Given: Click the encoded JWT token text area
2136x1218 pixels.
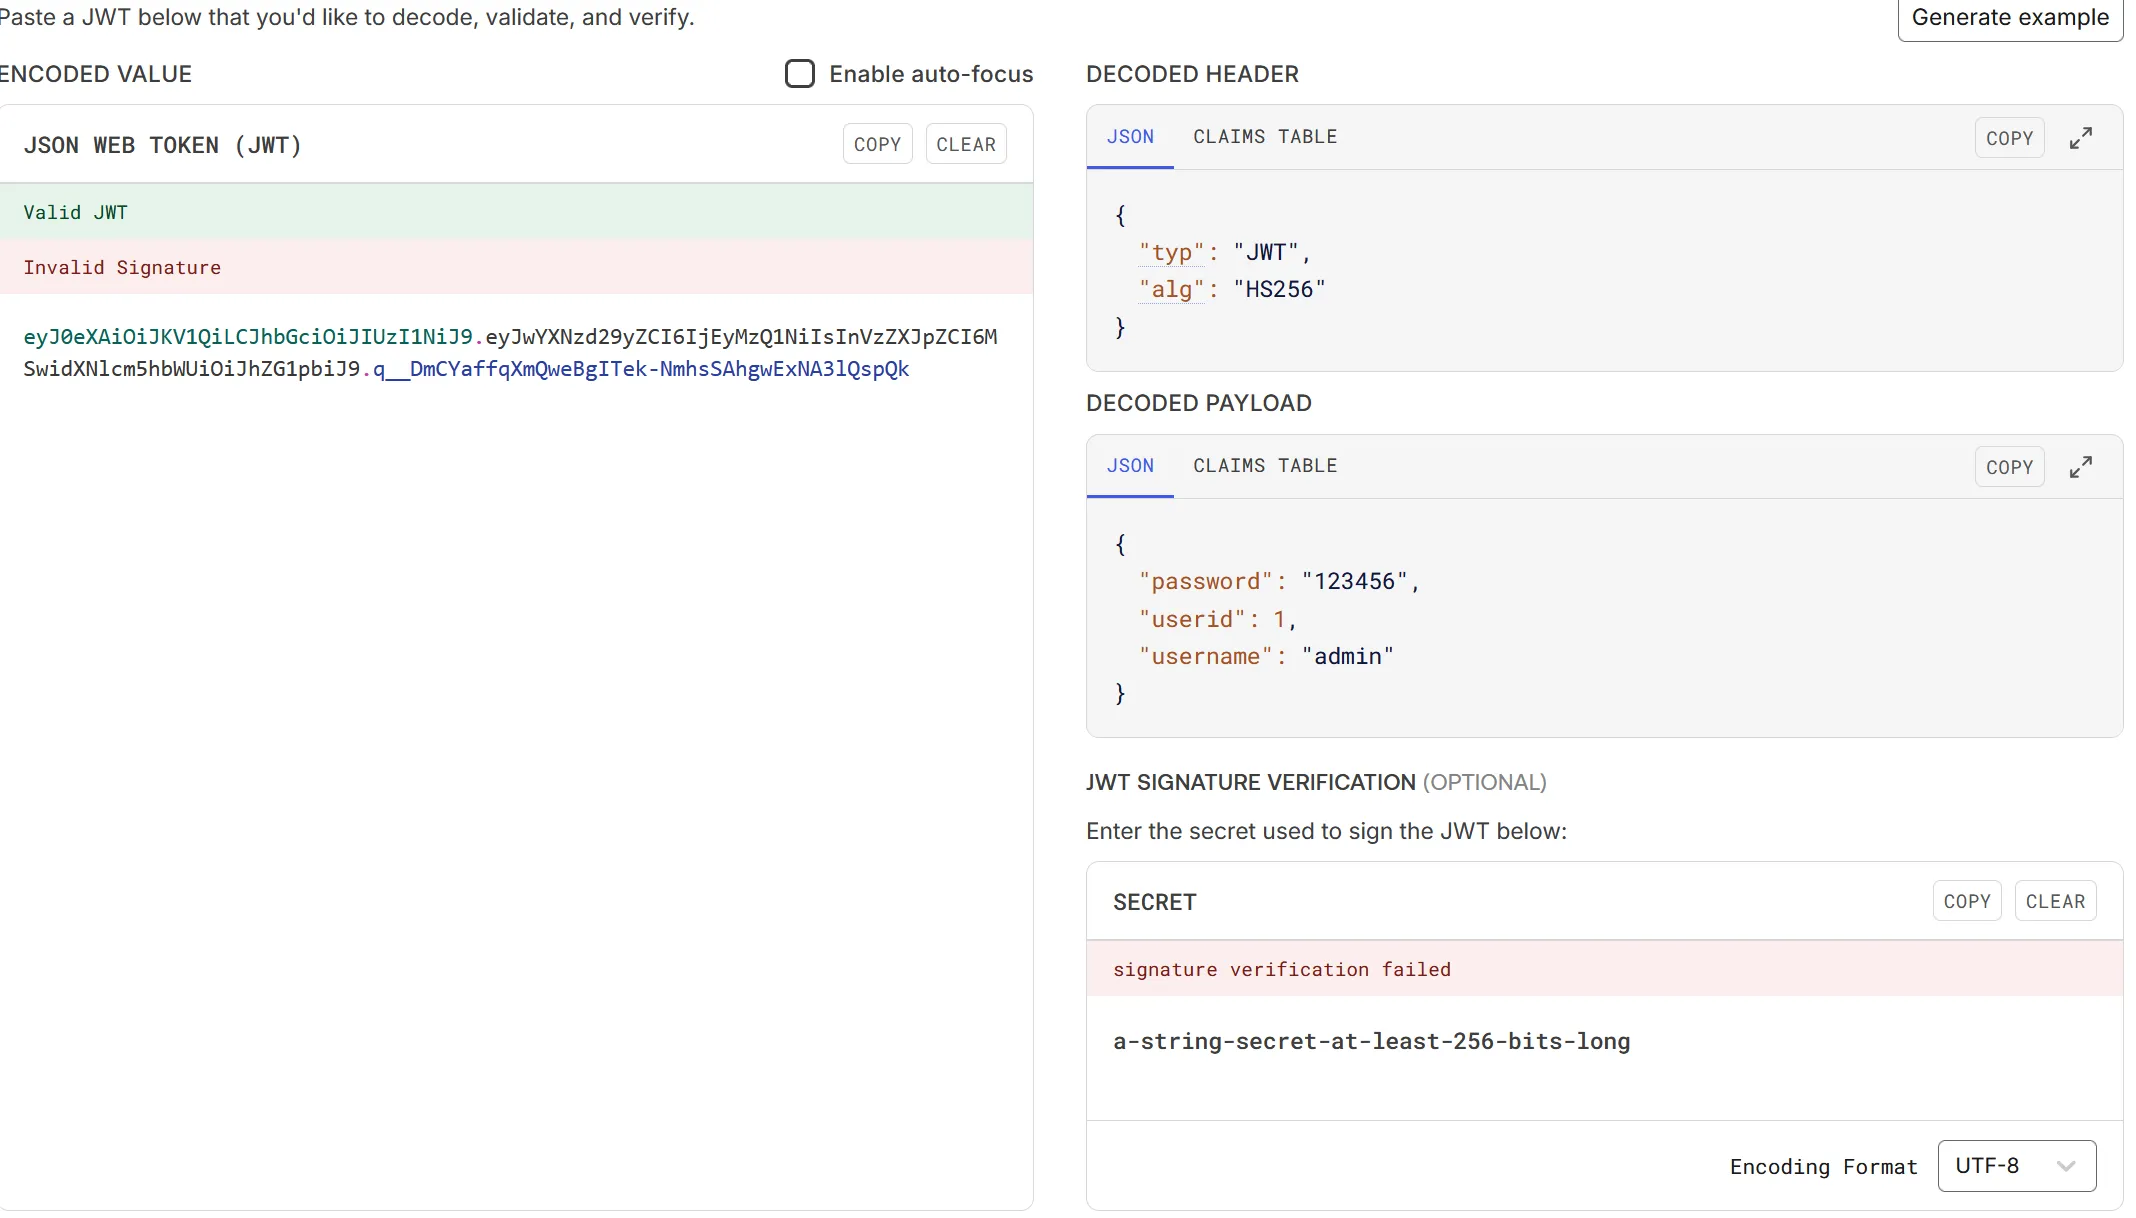Looking at the screenshot, I should coord(510,353).
